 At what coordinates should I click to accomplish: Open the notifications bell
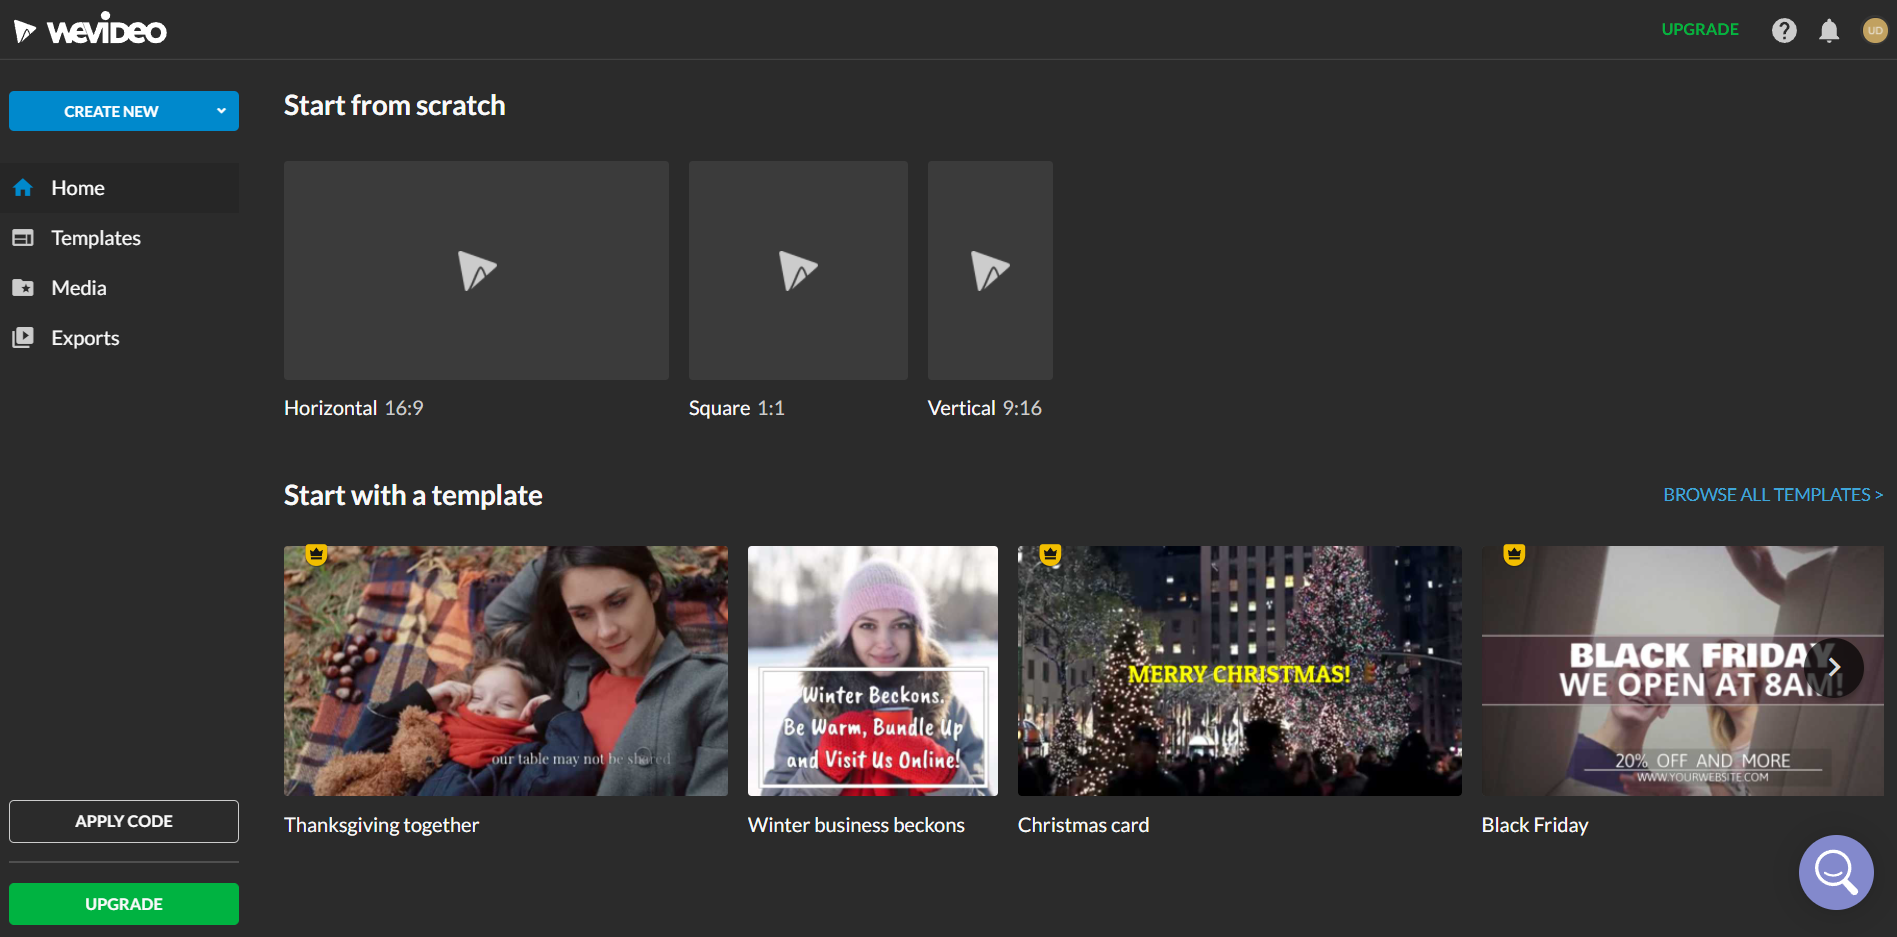(1829, 30)
